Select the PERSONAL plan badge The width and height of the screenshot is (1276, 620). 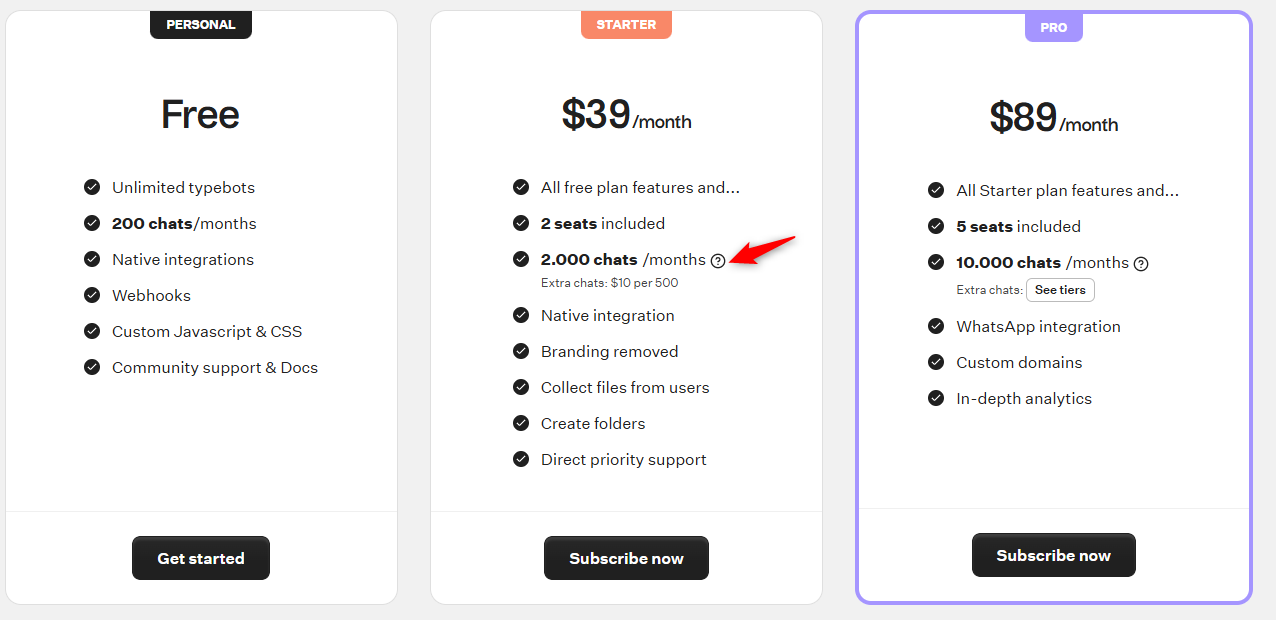click(x=201, y=25)
